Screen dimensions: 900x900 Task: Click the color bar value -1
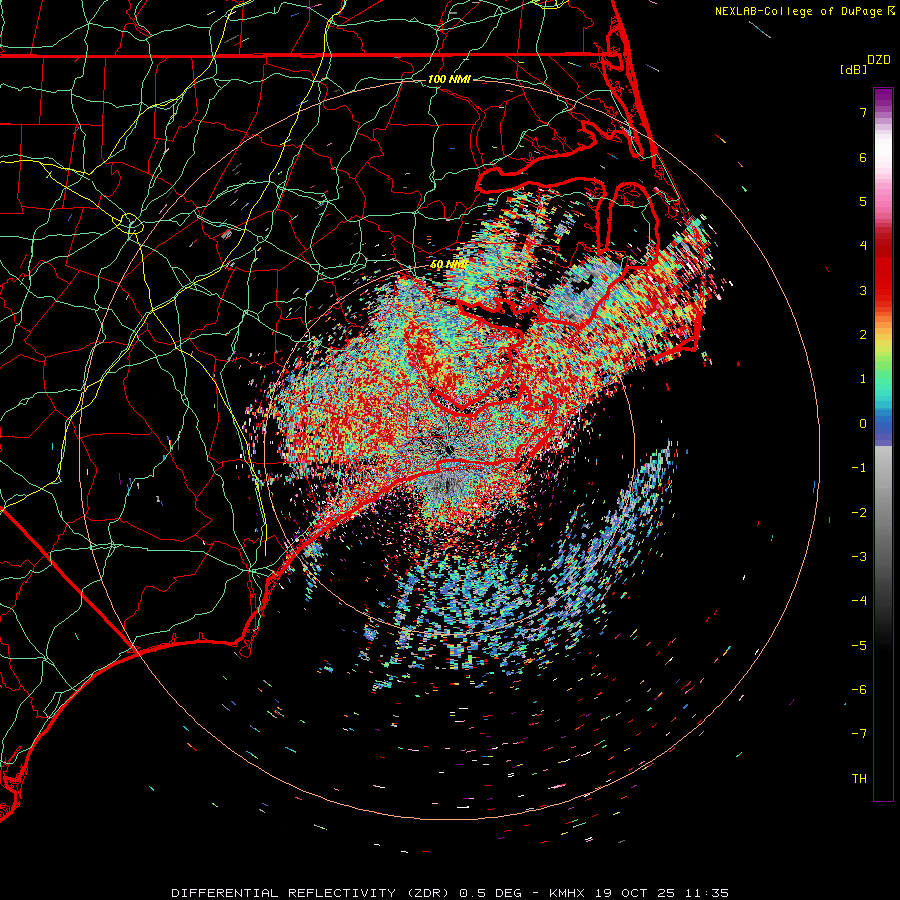click(x=859, y=468)
